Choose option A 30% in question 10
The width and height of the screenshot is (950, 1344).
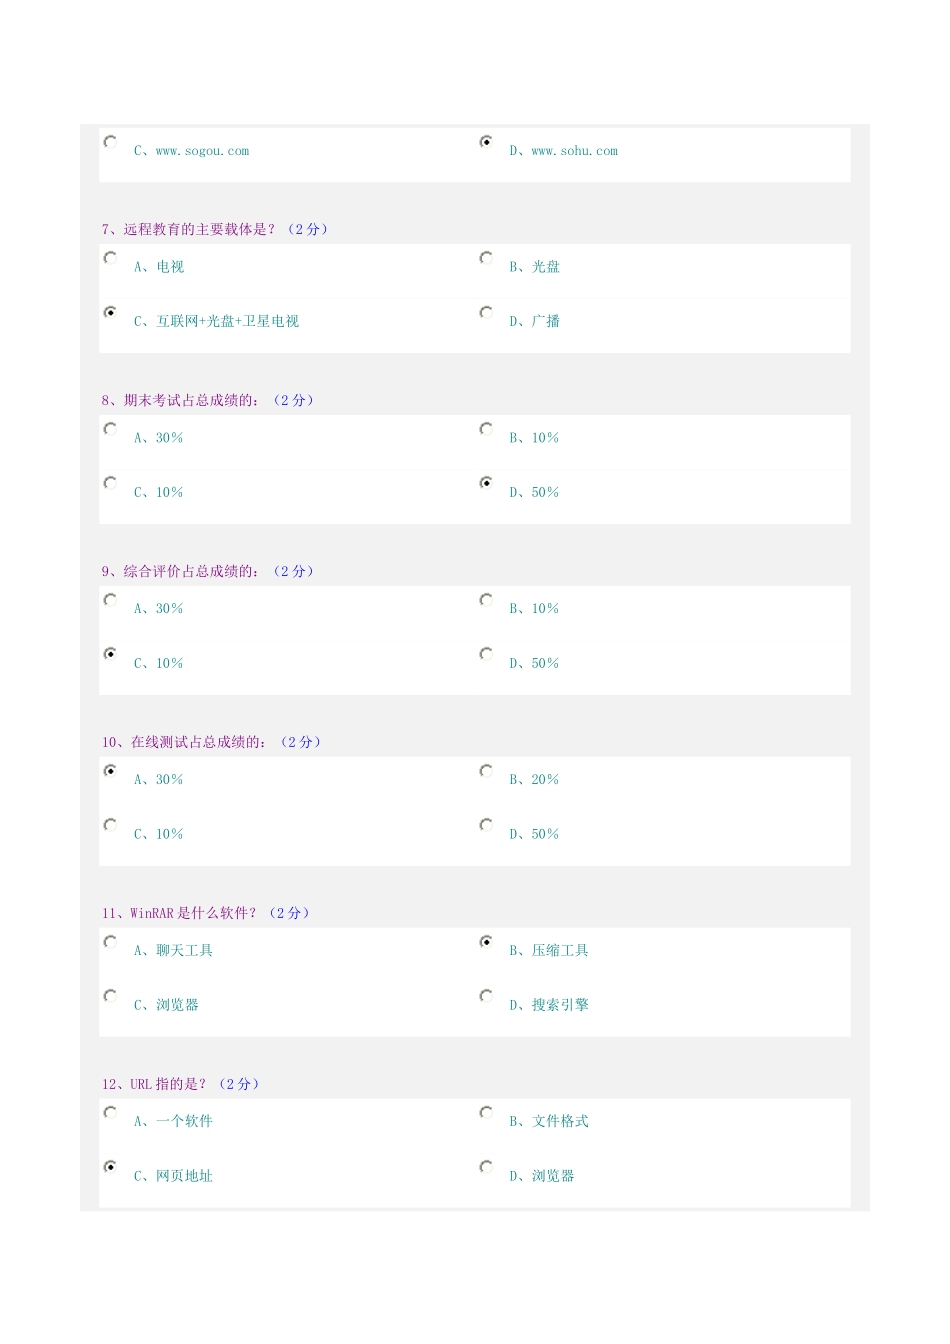click(110, 771)
